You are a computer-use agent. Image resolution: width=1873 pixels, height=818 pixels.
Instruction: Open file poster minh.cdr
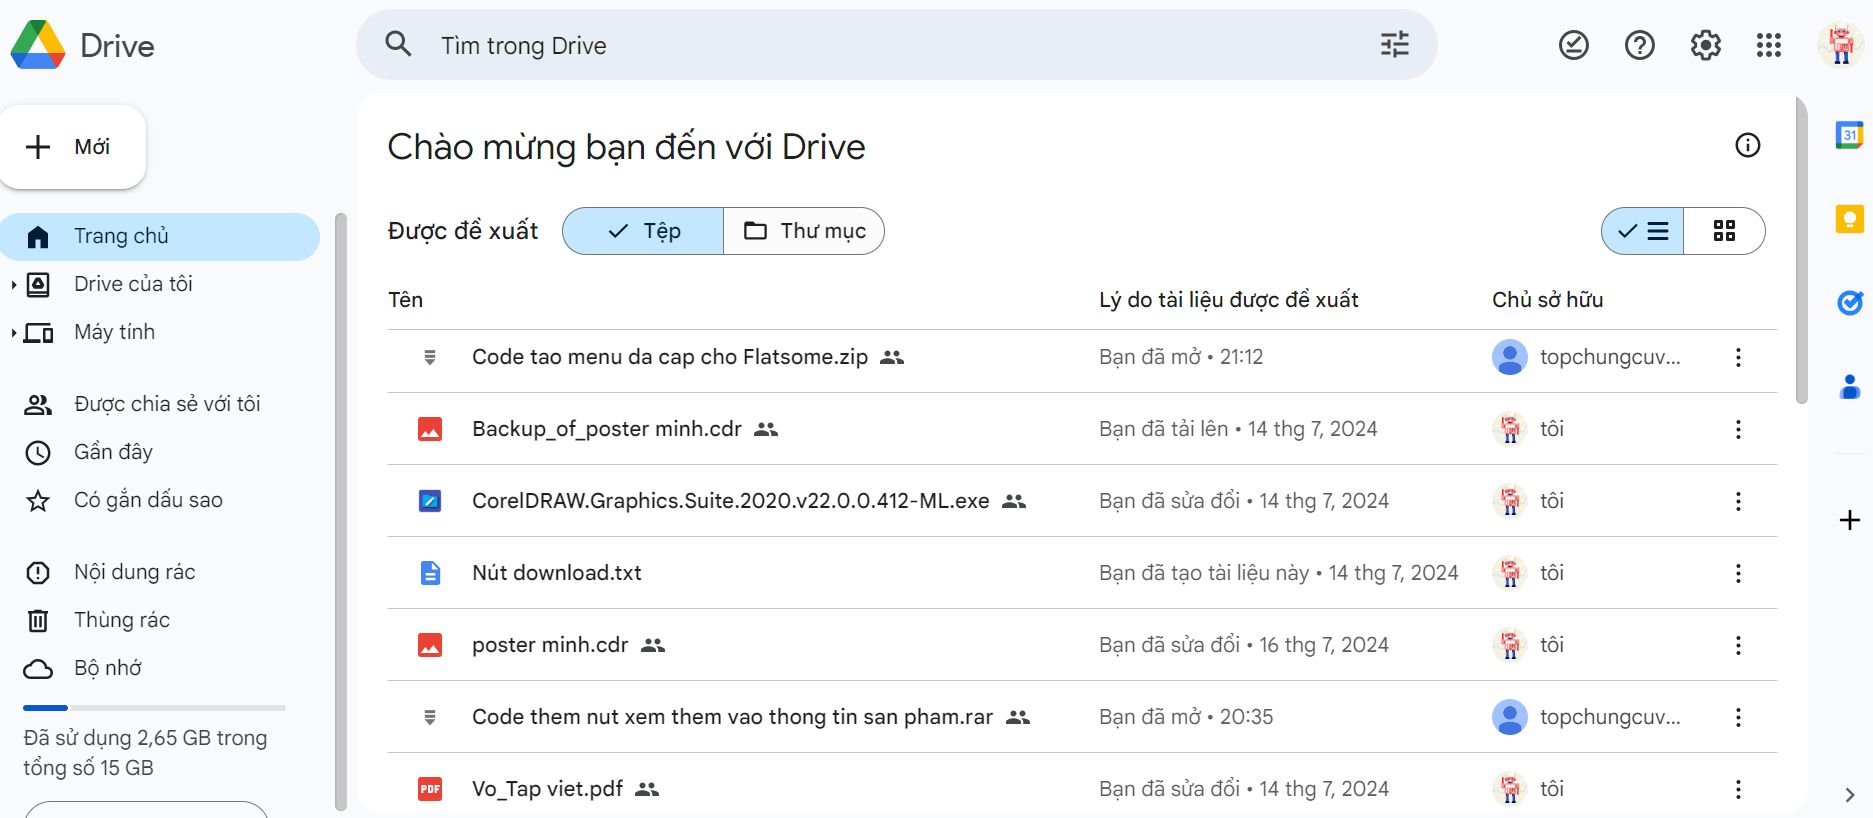click(550, 645)
